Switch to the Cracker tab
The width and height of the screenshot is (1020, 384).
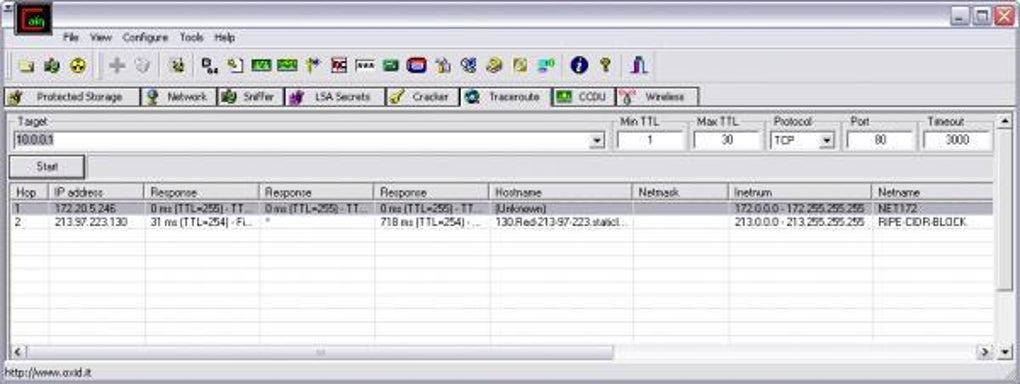pyautogui.click(x=422, y=97)
